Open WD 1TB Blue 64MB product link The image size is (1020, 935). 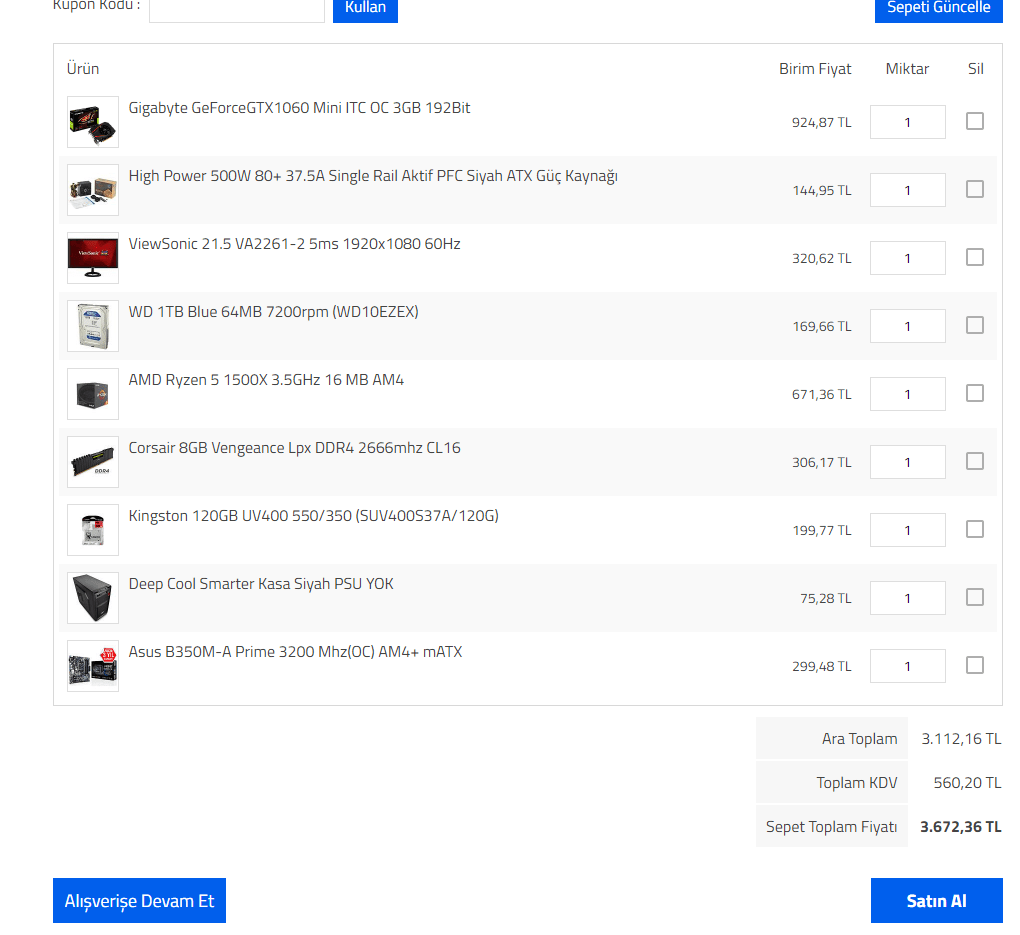tap(273, 312)
